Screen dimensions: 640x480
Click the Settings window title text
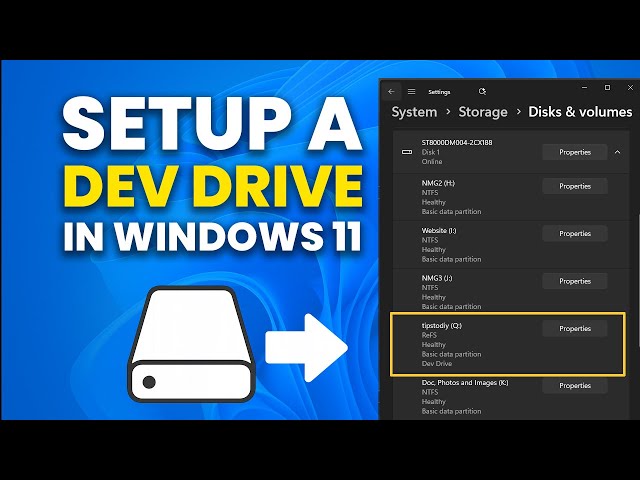[x=439, y=92]
